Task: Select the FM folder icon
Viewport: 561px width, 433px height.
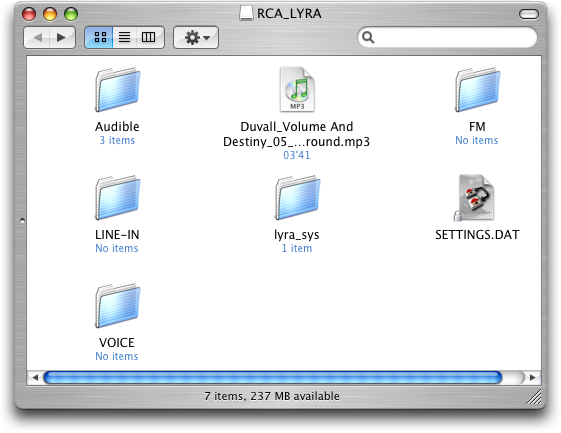Action: (477, 89)
